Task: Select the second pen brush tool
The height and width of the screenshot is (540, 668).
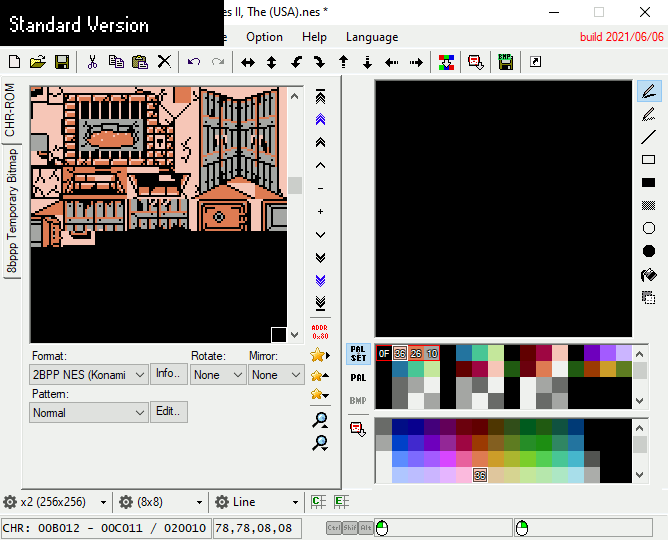Action: [649, 114]
